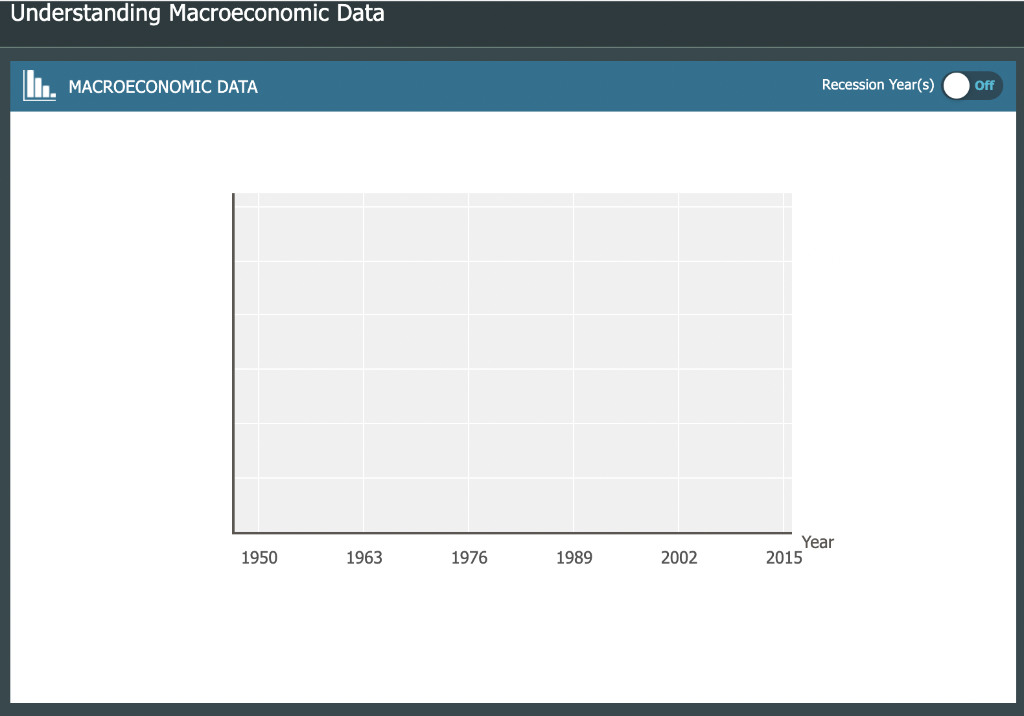Screen dimensions: 1024x716
Task: Select the 2015 tick label
Action: pos(784,557)
